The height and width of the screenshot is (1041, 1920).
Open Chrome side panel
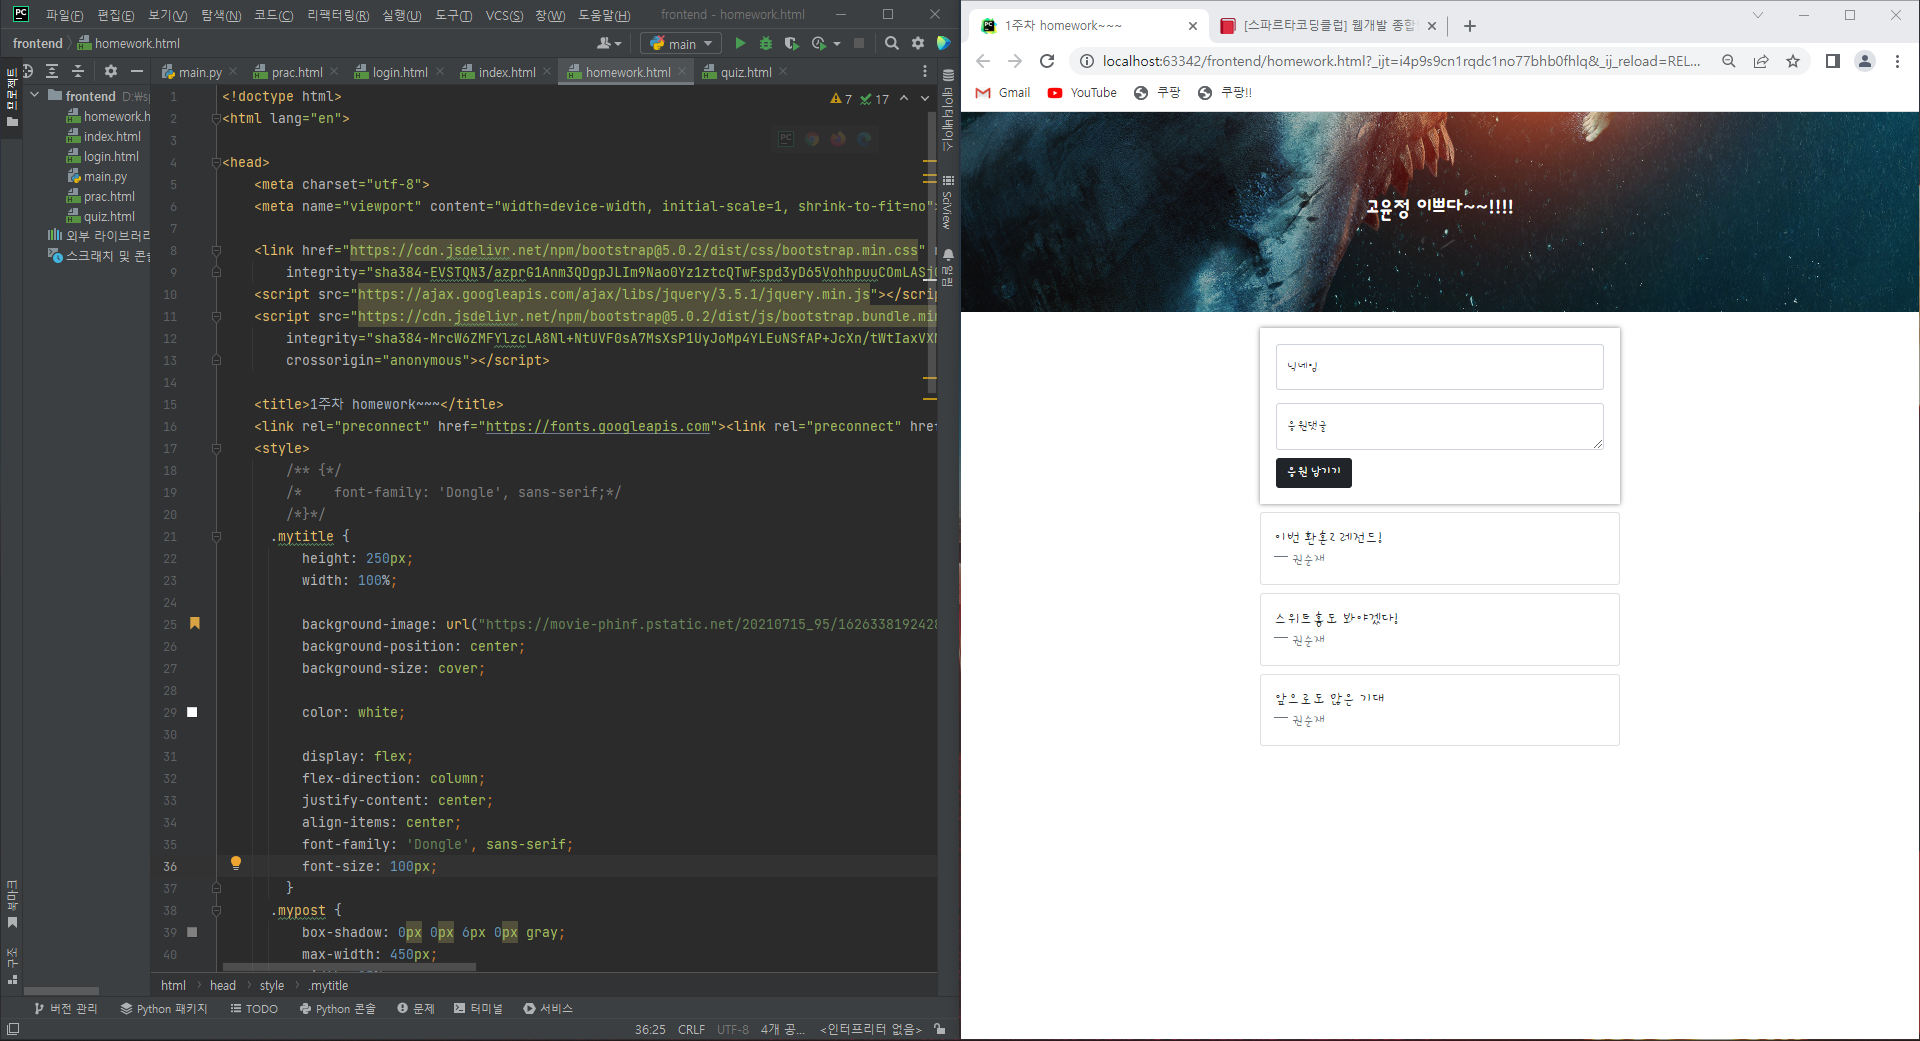pyautogui.click(x=1832, y=61)
